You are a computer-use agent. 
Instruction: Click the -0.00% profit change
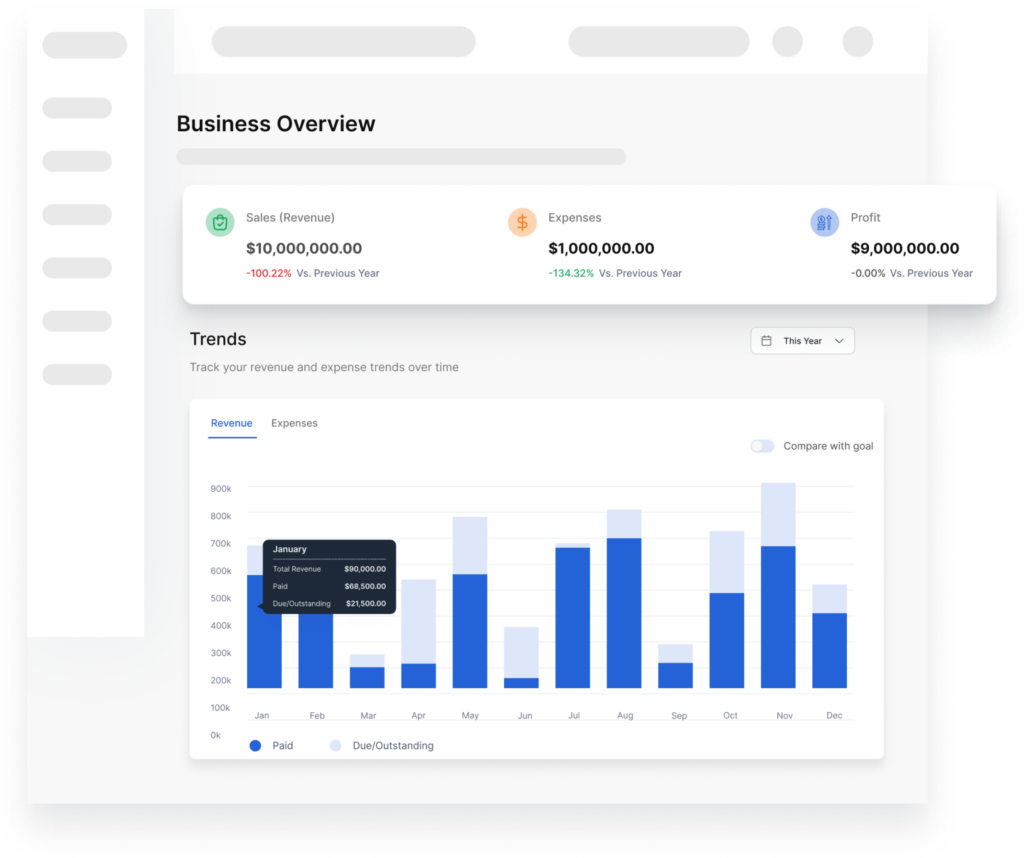(x=868, y=273)
